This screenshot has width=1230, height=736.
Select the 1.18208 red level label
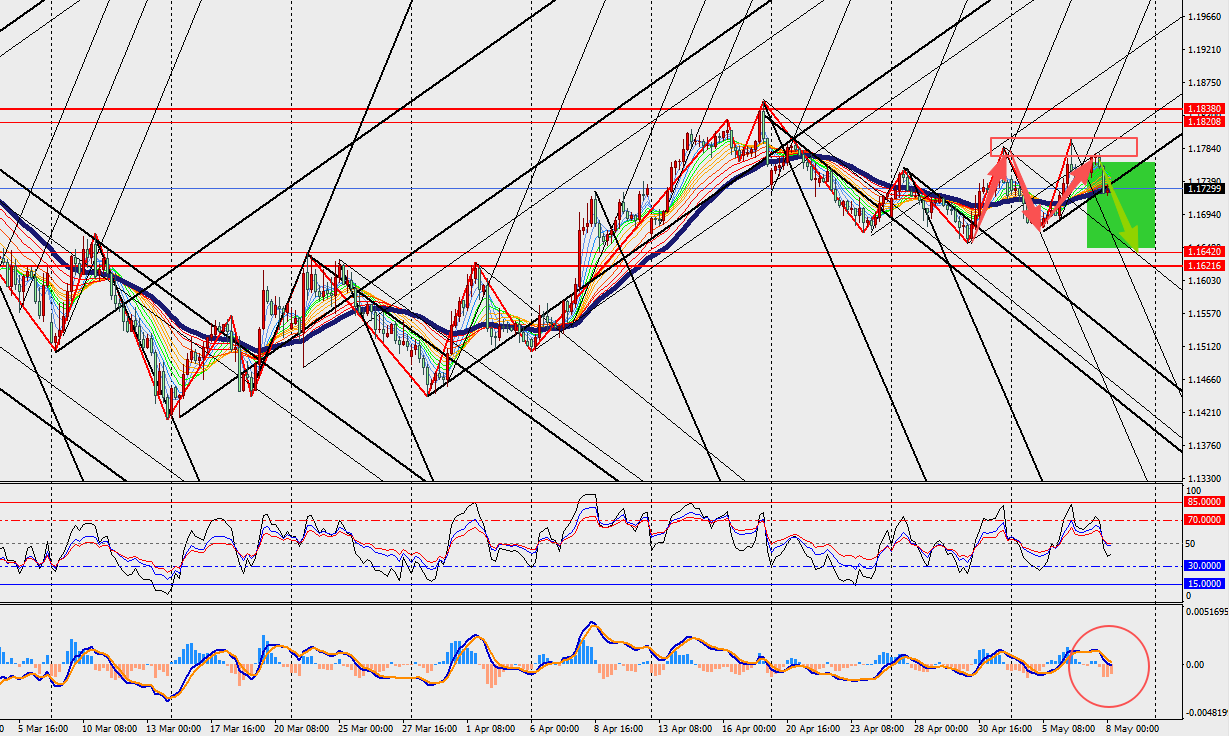(1203, 121)
